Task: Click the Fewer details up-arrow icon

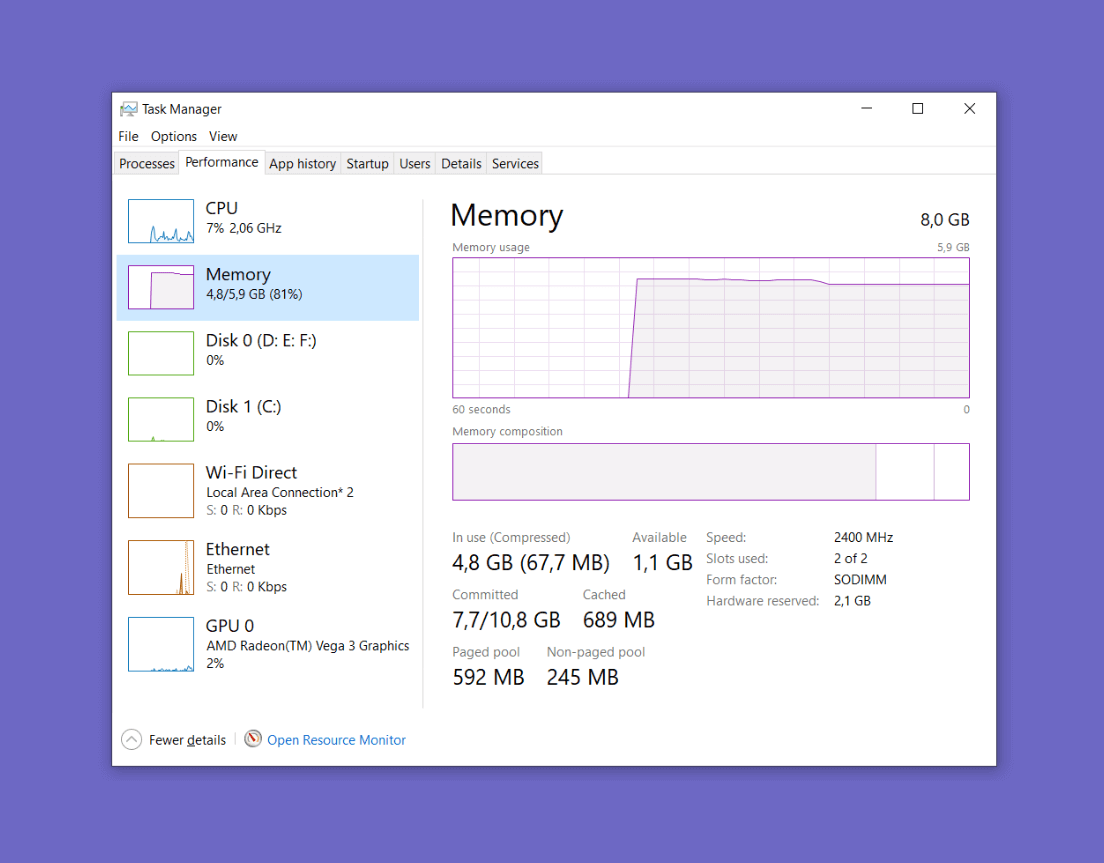Action: click(x=132, y=739)
